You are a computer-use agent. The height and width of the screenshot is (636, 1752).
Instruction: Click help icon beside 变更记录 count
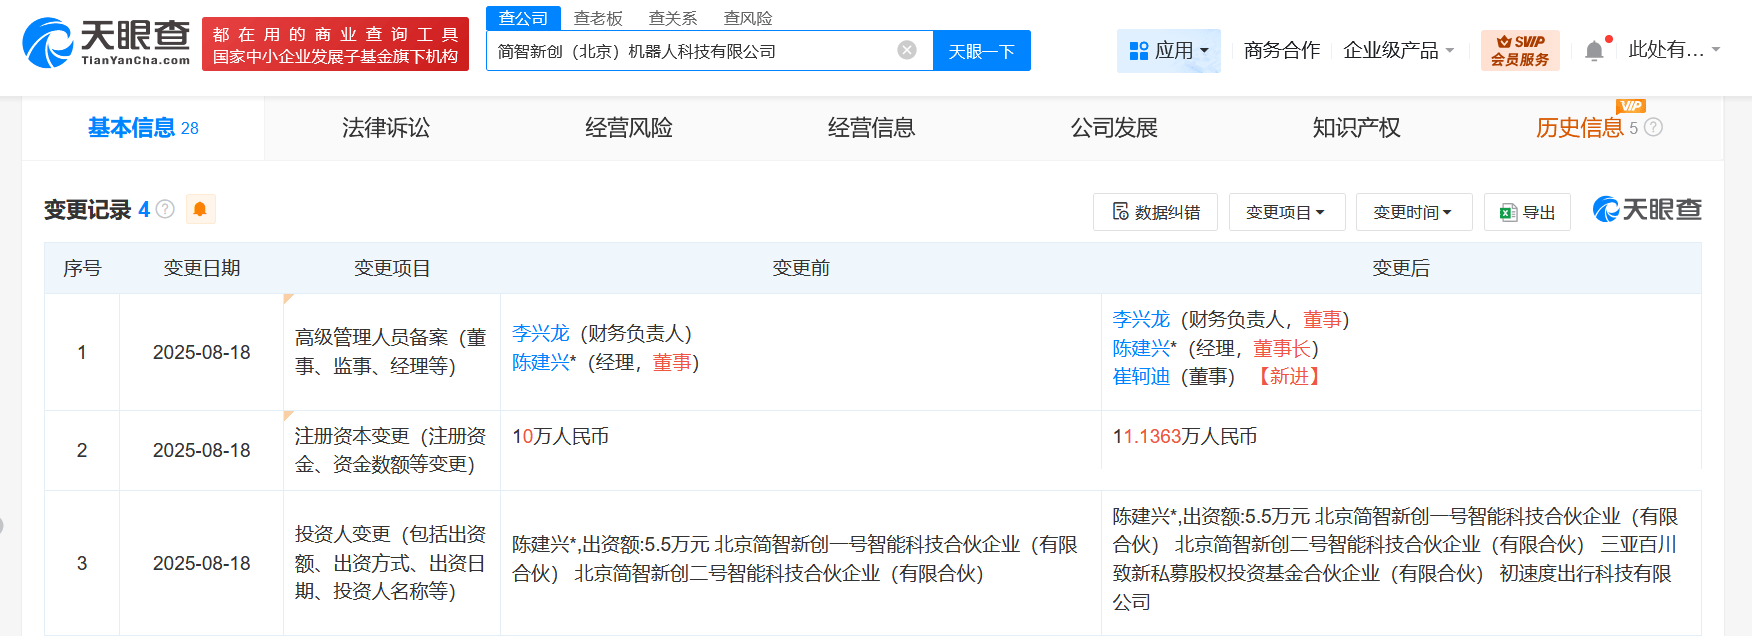166,209
